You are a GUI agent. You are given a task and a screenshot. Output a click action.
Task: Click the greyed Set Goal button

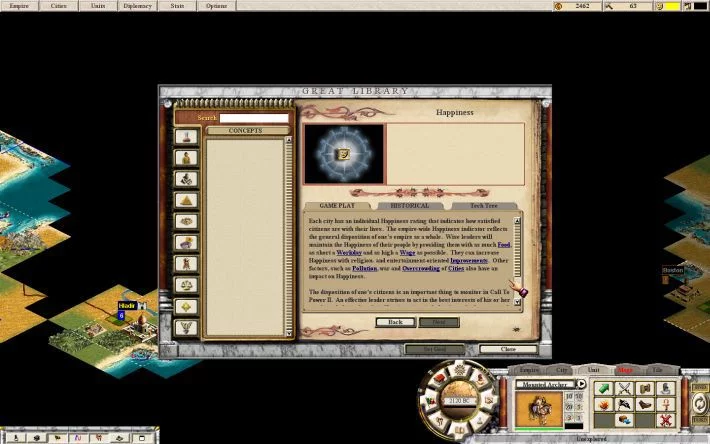pyautogui.click(x=435, y=349)
